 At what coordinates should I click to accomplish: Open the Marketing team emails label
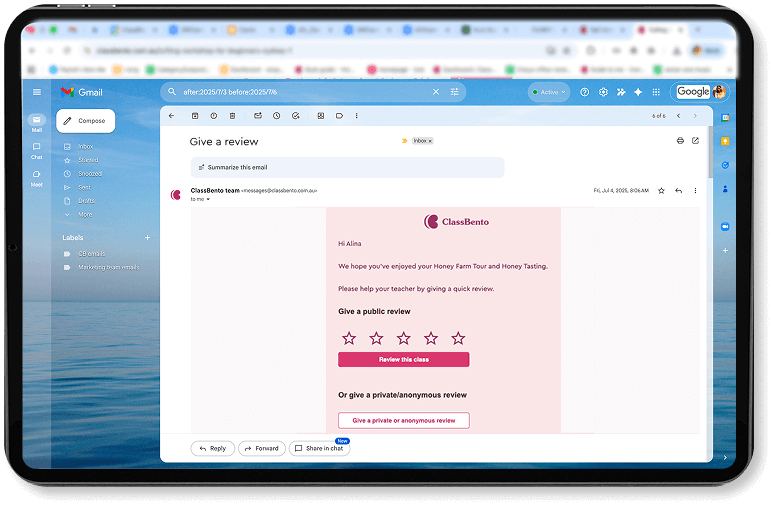[108, 267]
